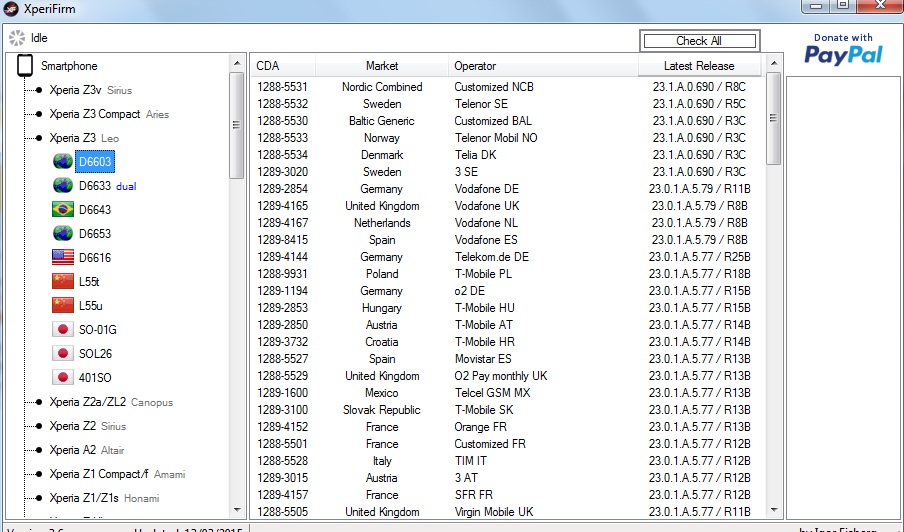This screenshot has height=532, width=904.
Task: Select the Vodafone UK firmware row
Action: (486, 206)
